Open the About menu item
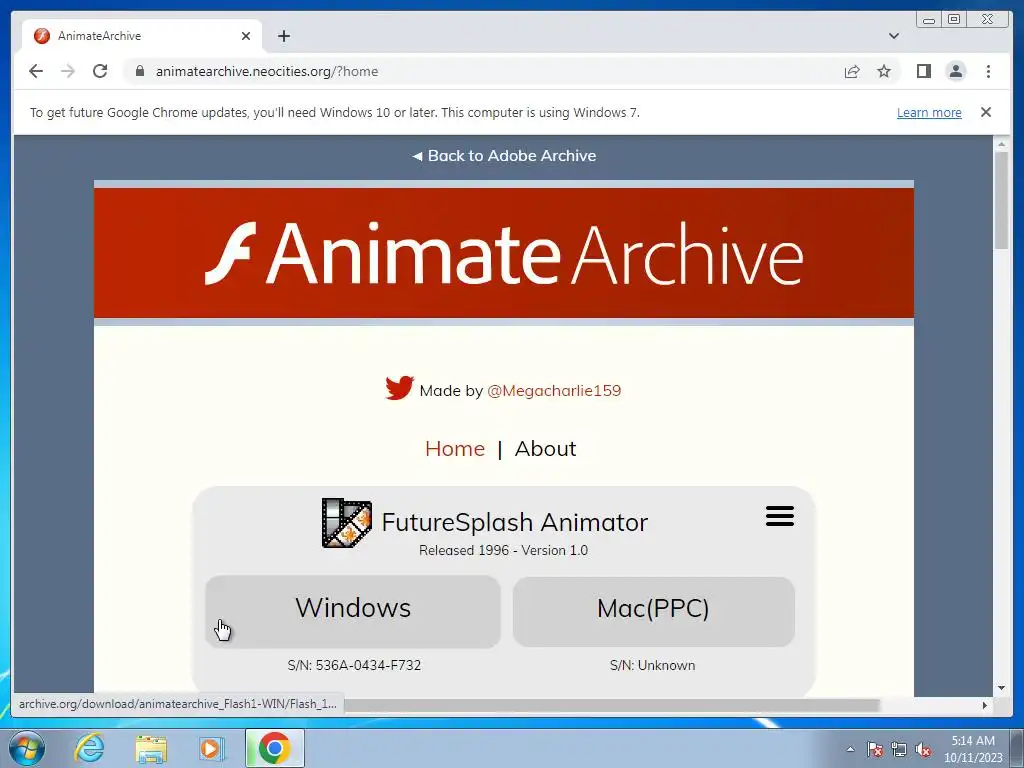Viewport: 1024px width, 768px height. coord(545,449)
